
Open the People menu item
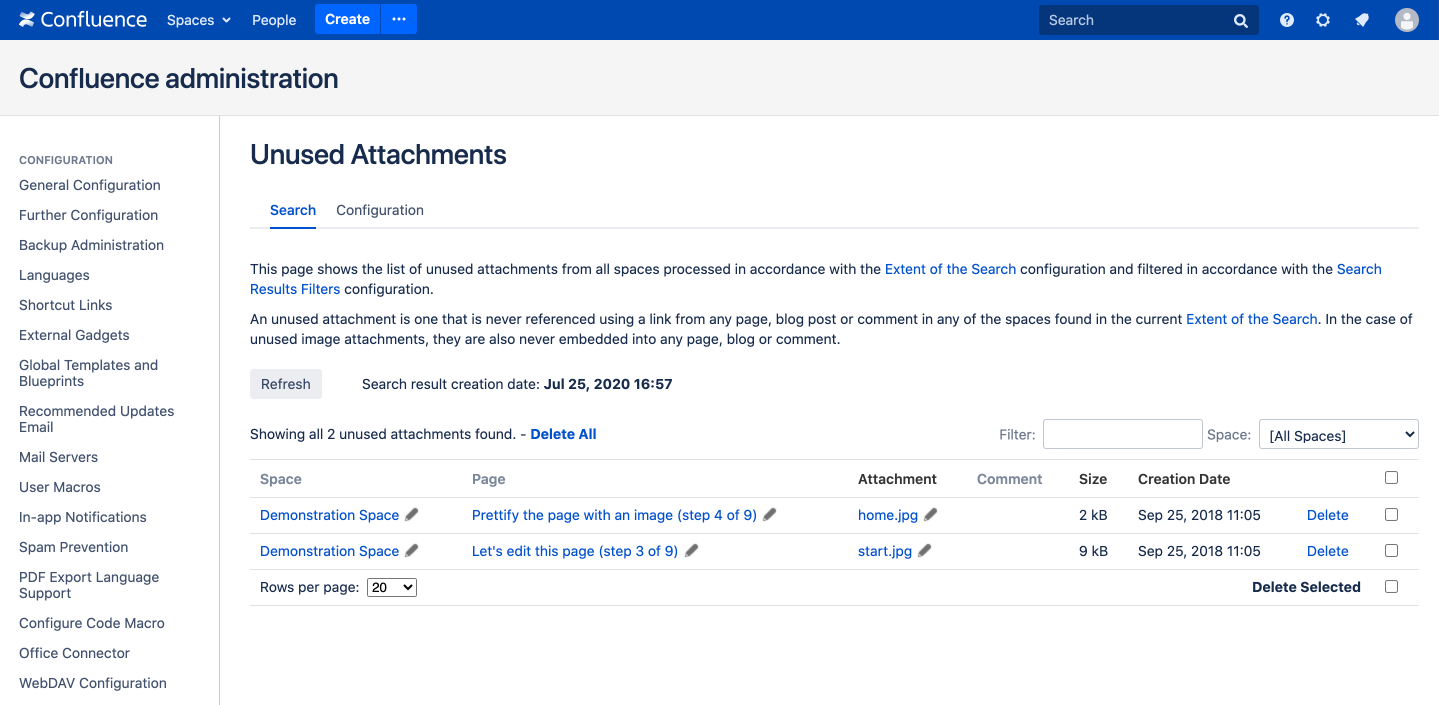tap(274, 20)
